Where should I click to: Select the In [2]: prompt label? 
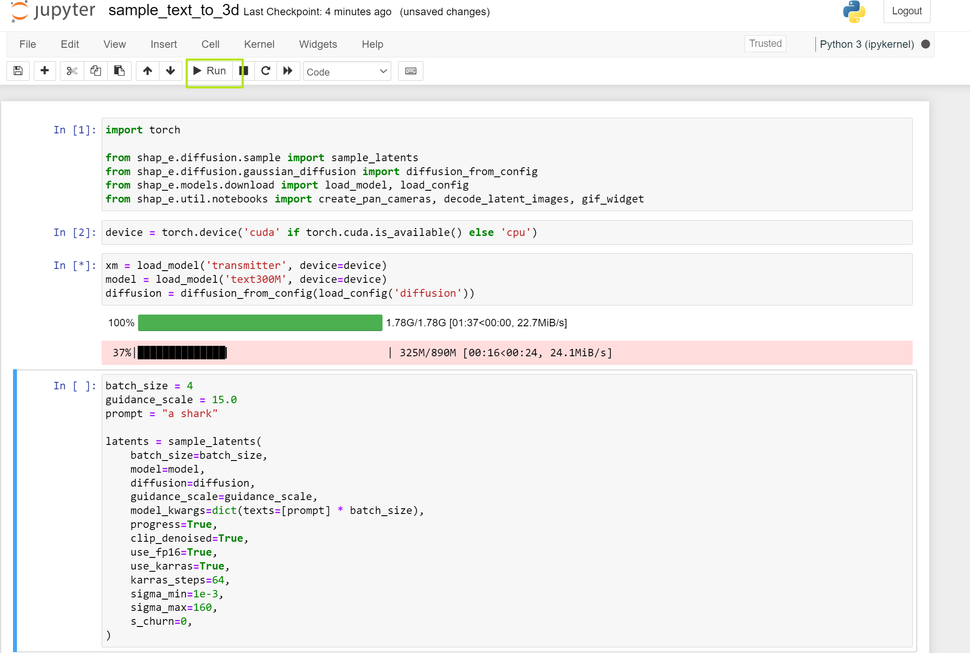pos(75,233)
